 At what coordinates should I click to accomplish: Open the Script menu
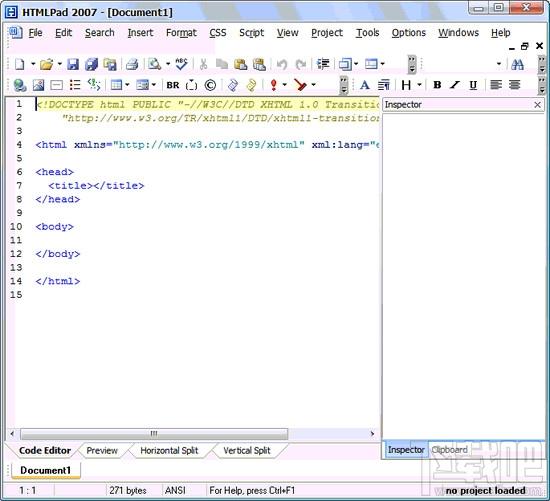coord(251,33)
